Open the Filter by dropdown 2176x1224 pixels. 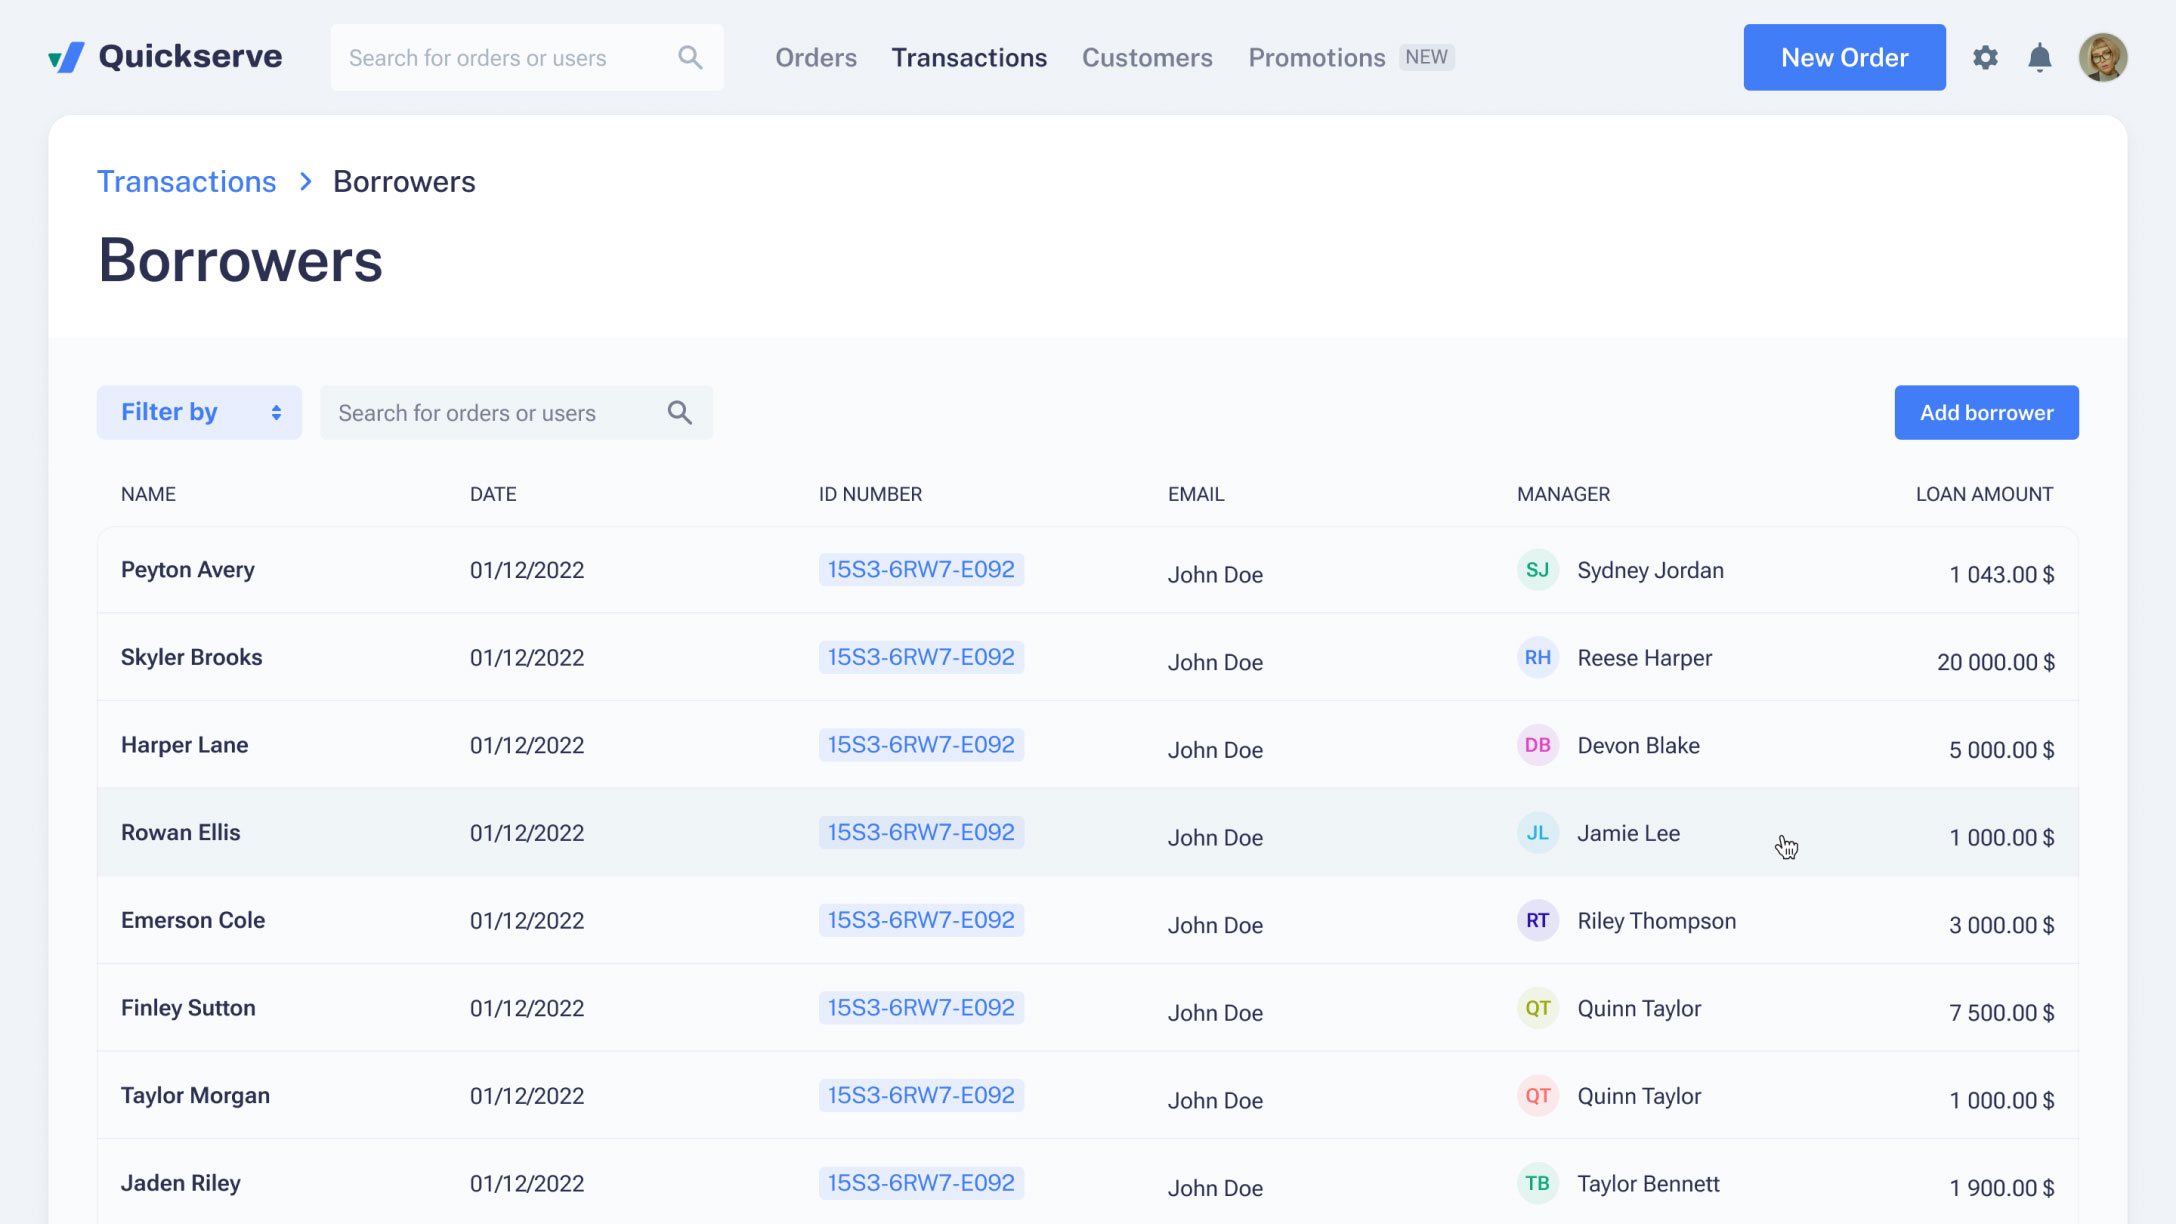pos(199,413)
